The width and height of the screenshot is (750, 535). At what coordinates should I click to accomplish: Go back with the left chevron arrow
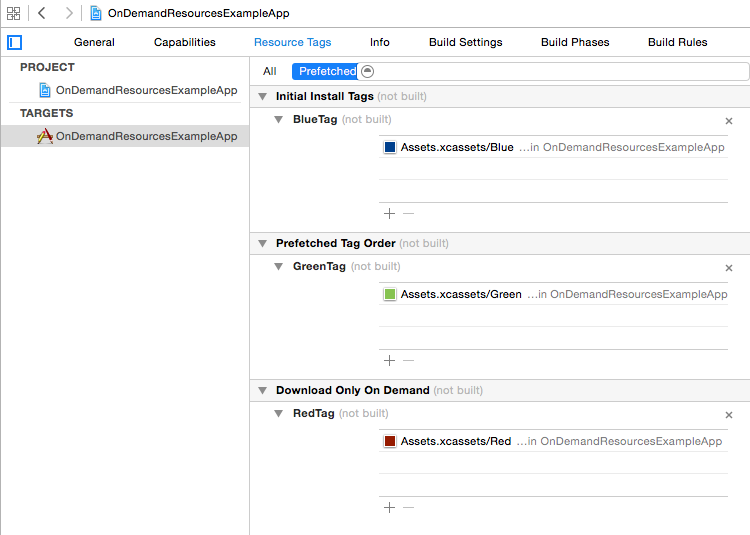click(42, 13)
